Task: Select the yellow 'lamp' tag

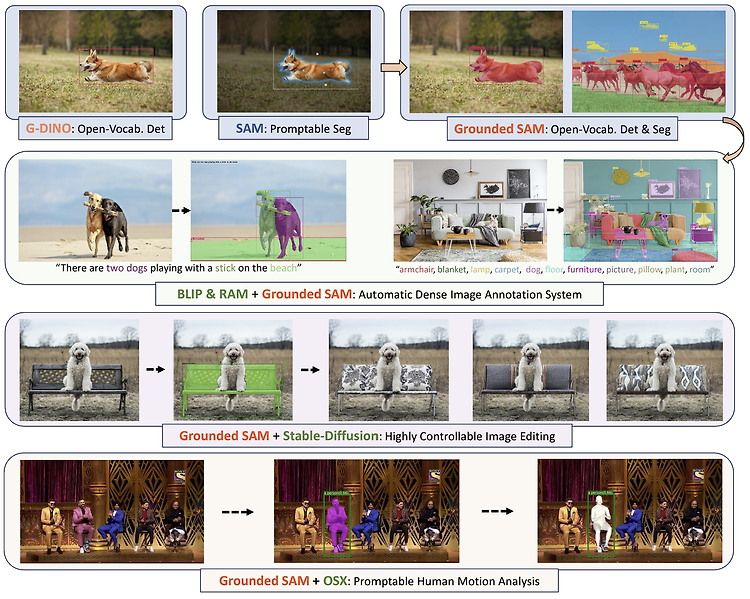Action: pos(480,269)
